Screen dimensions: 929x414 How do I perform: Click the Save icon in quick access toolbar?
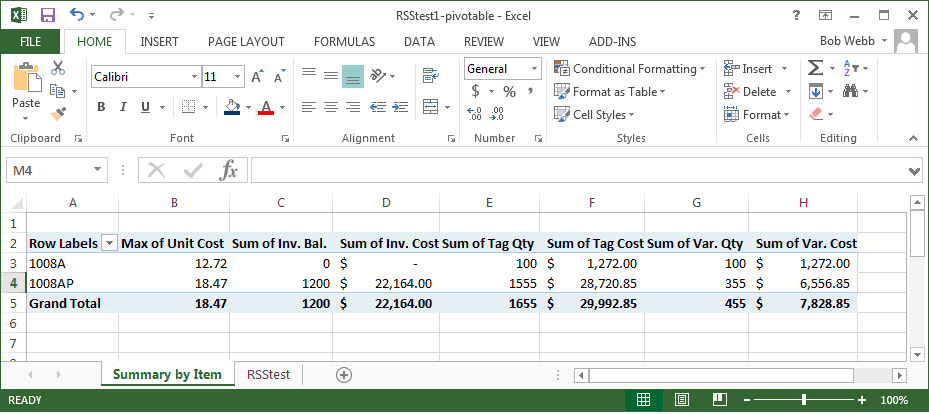coord(48,15)
